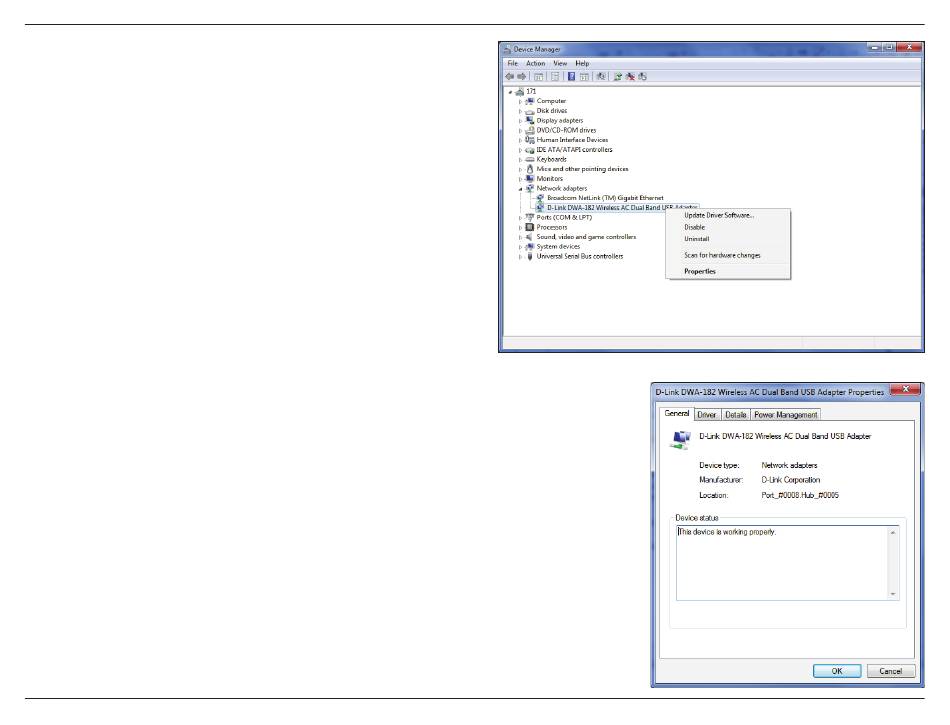Close the D-Link adapter Properties dialog
Image resolution: width=950 pixels, height=725 pixels.
pos(906,389)
